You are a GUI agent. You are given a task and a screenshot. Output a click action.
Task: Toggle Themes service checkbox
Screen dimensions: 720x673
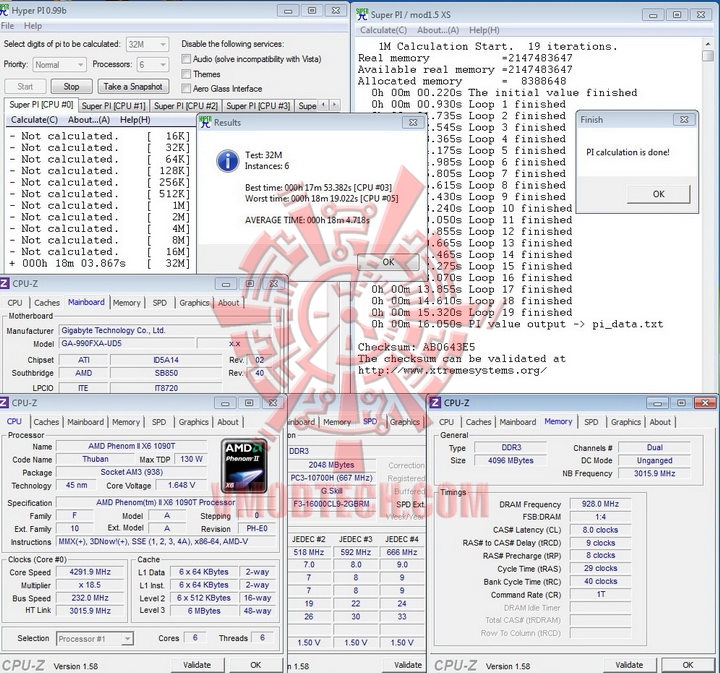tap(186, 74)
